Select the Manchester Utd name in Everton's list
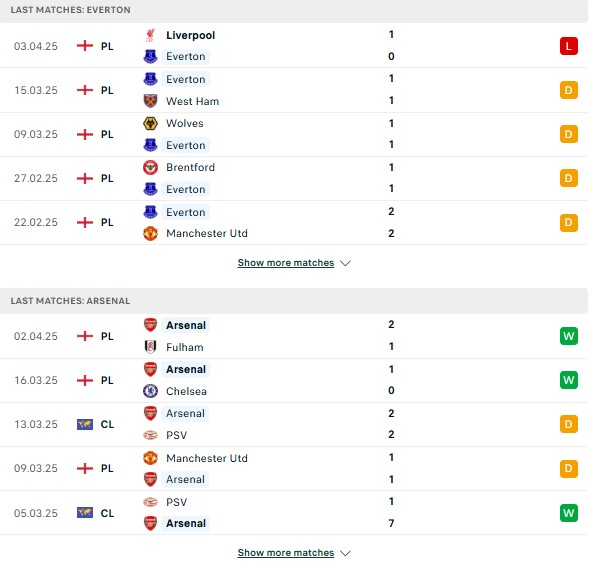This screenshot has height=572, width=592. click(207, 233)
